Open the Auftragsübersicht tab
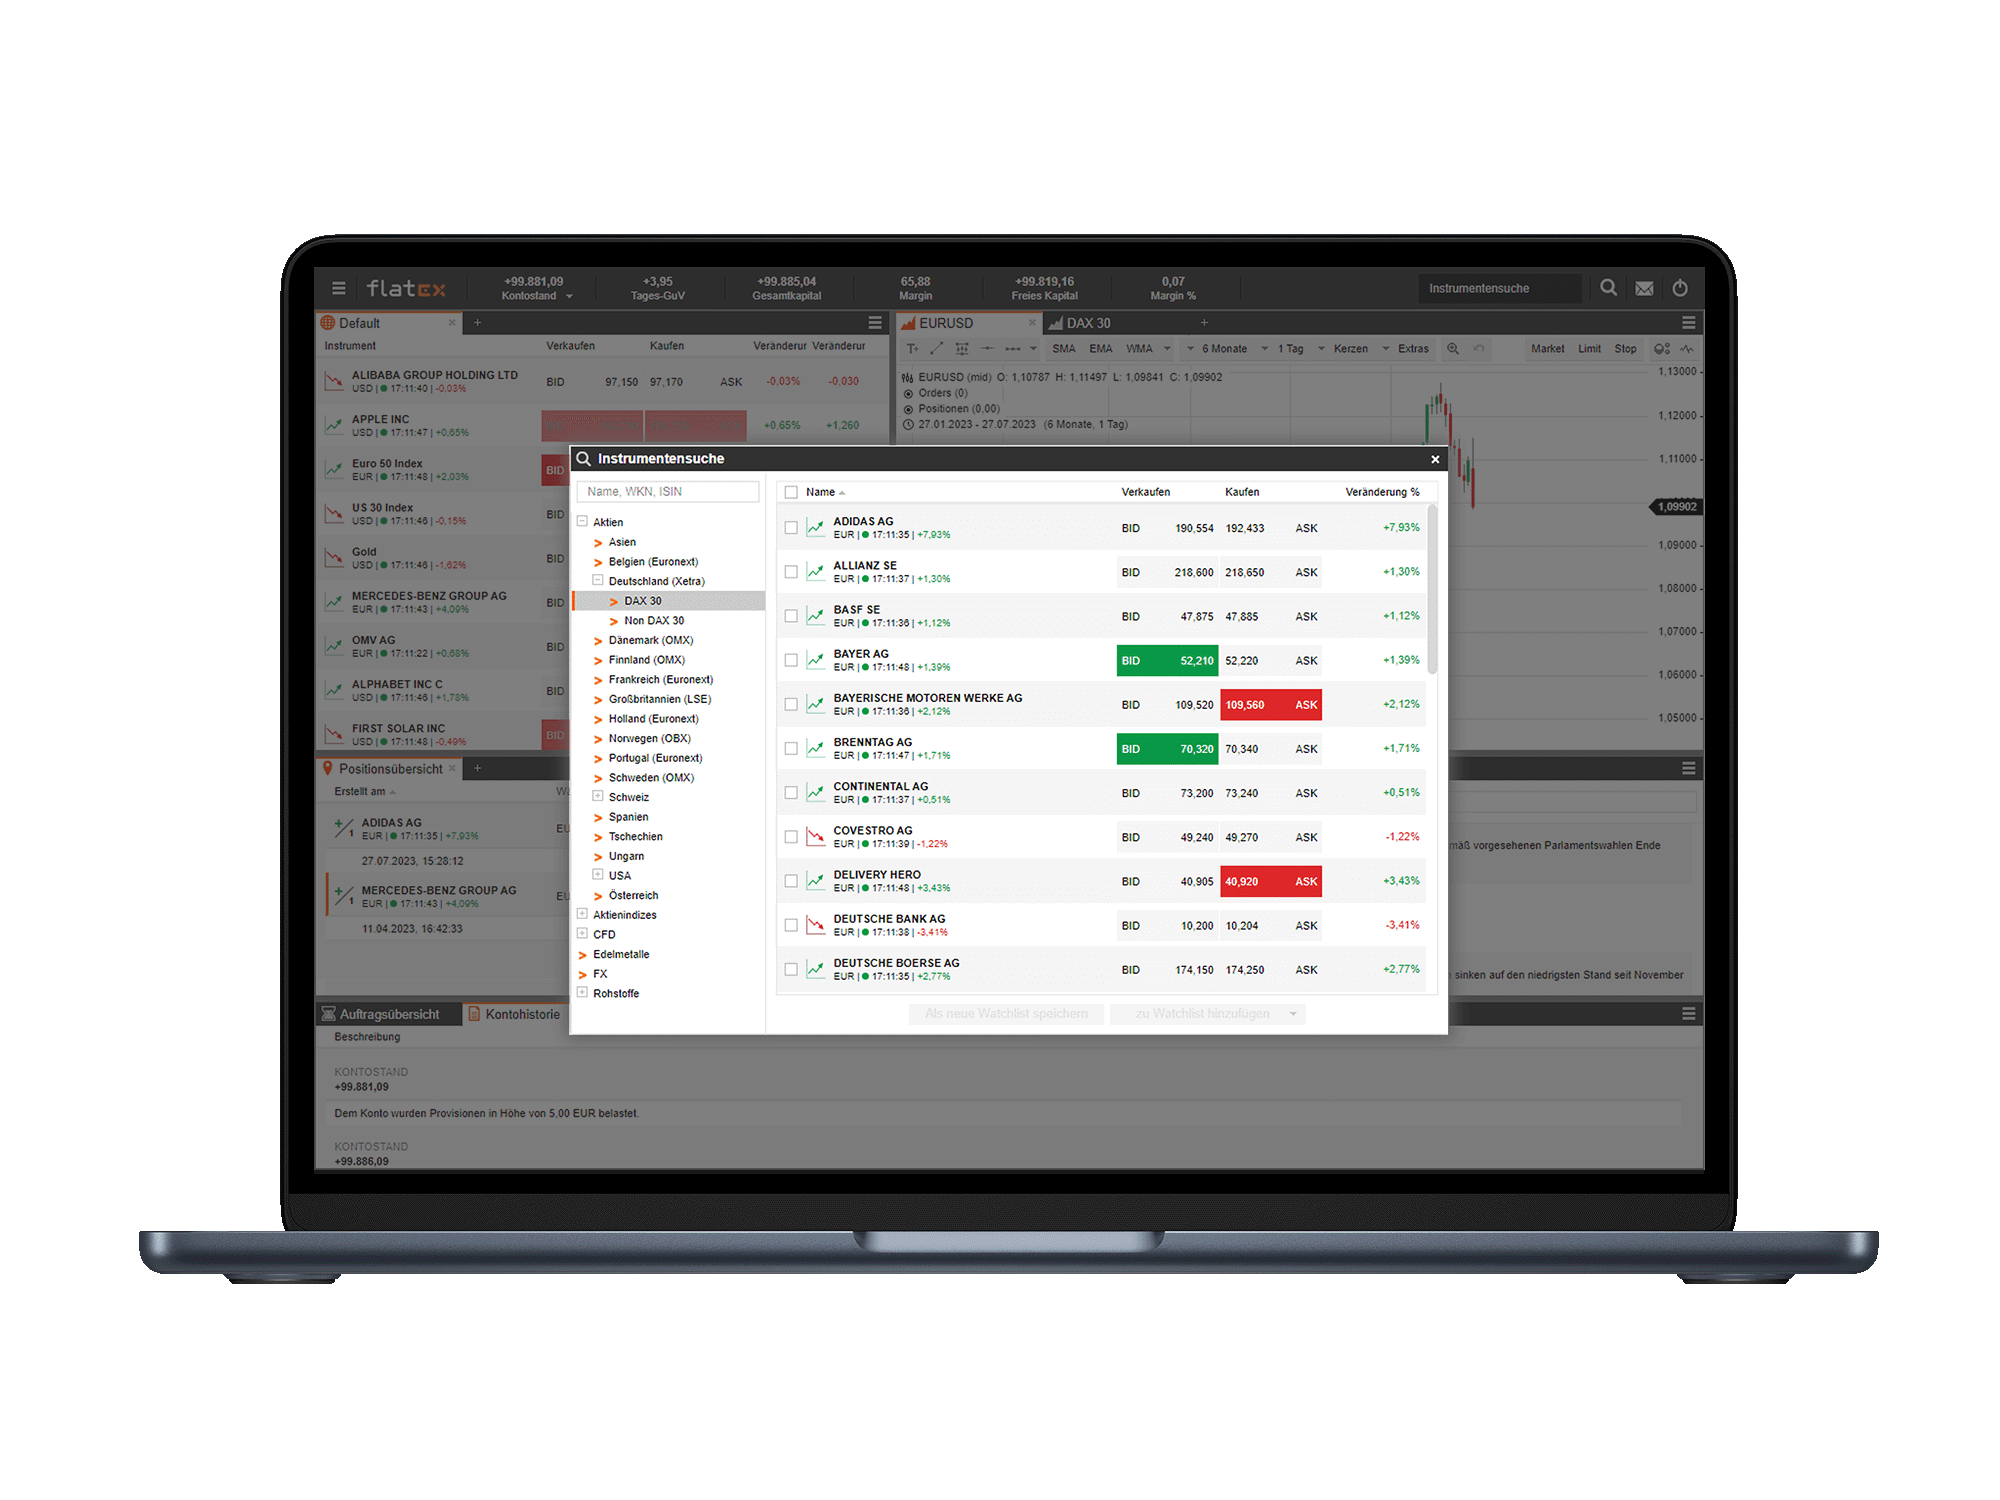The width and height of the screenshot is (2000, 1500). (x=389, y=1014)
